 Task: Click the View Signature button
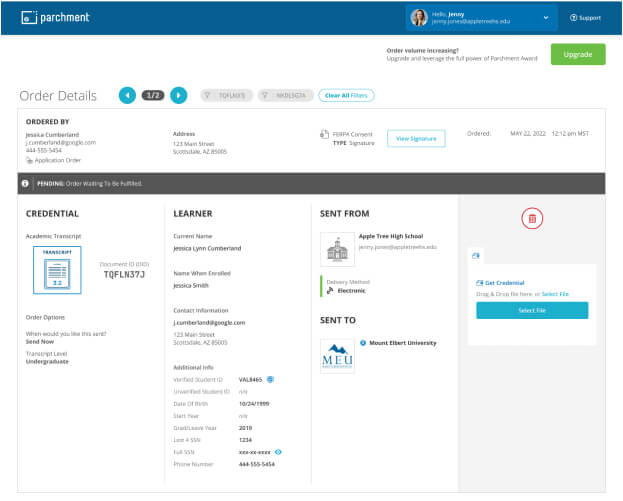[416, 139]
